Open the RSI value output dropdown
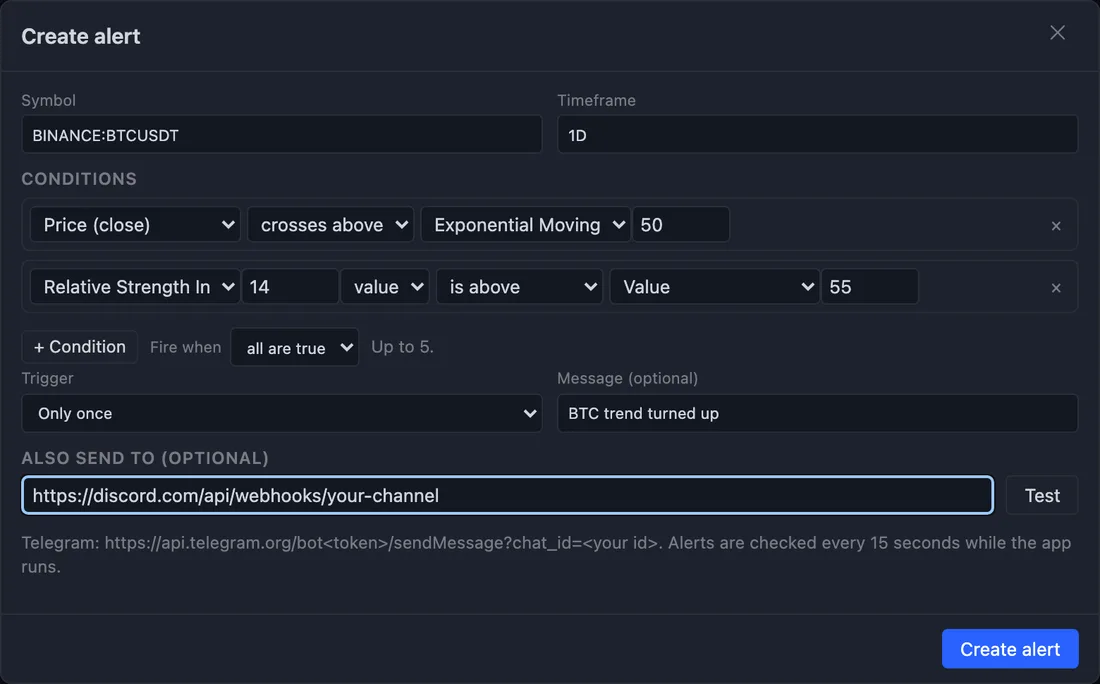Screen dimensions: 1100x684 click(x=385, y=286)
